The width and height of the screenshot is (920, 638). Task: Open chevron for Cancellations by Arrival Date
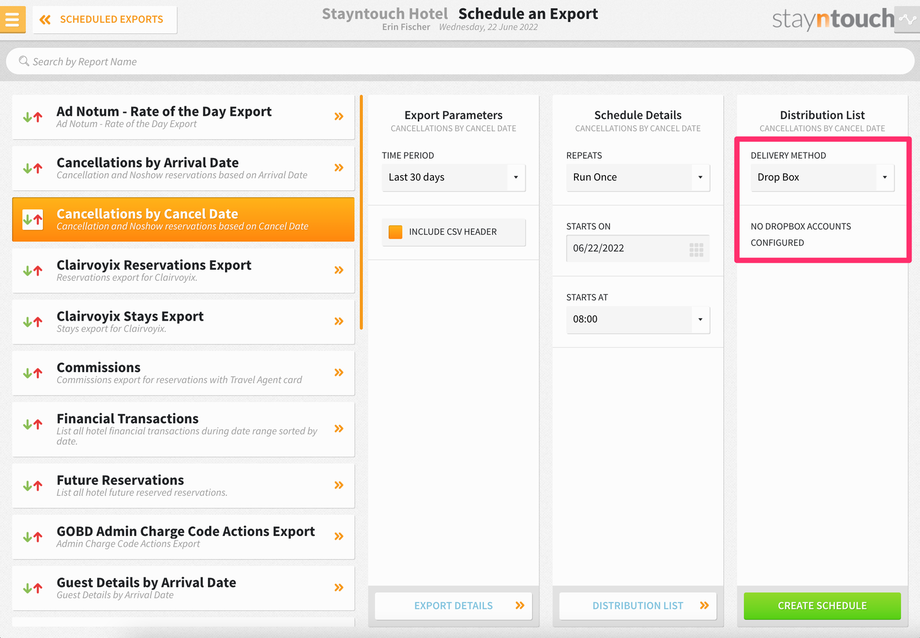tap(339, 168)
